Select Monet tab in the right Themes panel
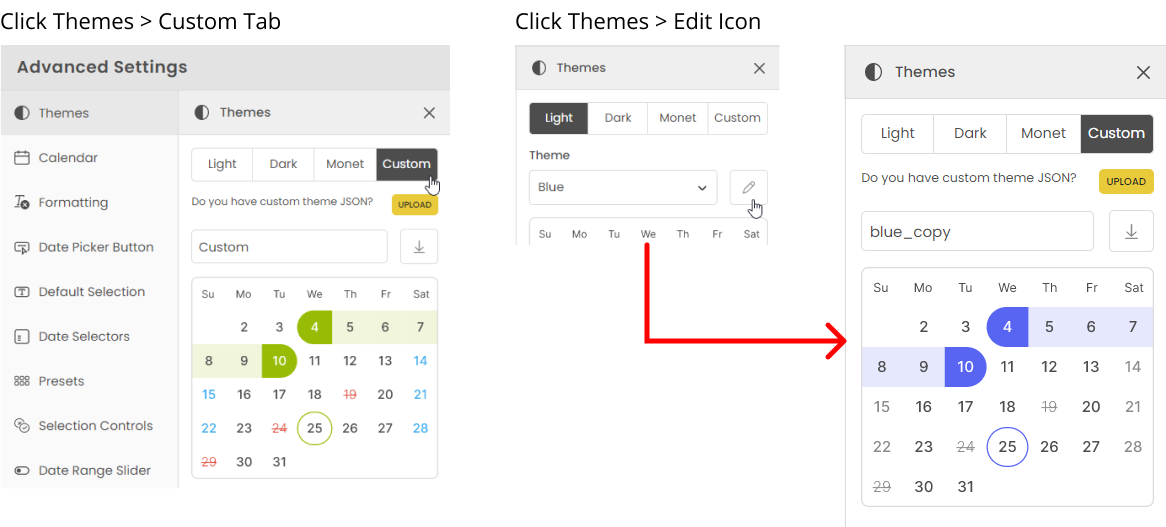The image size is (1166, 527). click(1043, 133)
